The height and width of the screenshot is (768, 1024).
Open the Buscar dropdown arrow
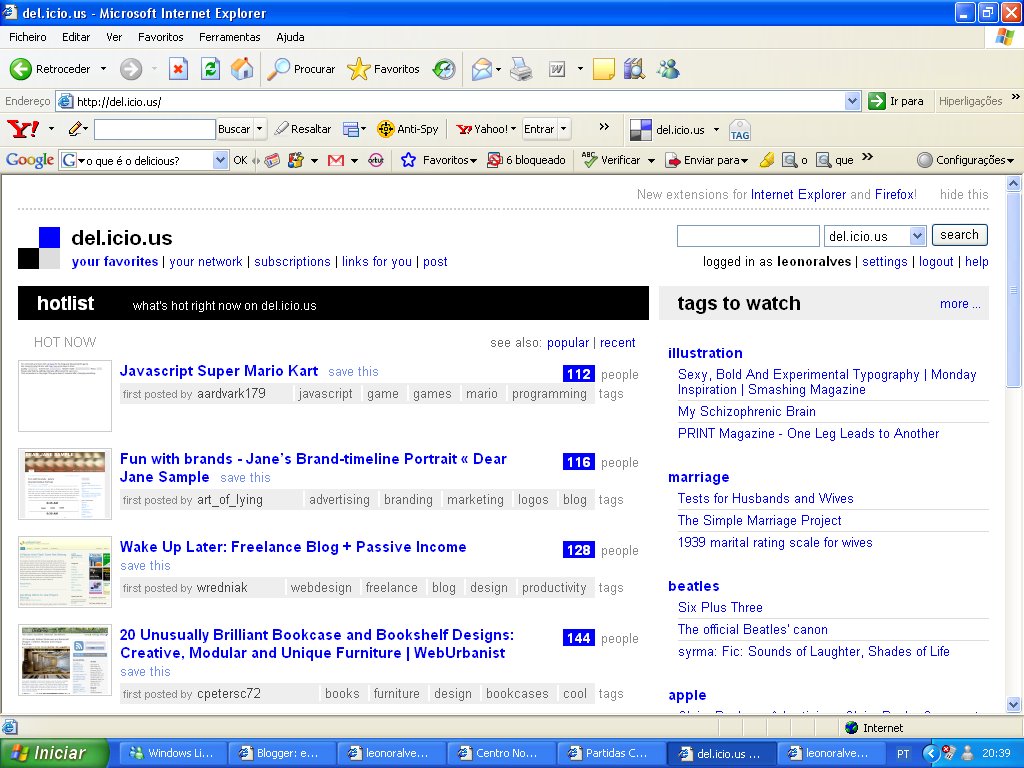[259, 129]
